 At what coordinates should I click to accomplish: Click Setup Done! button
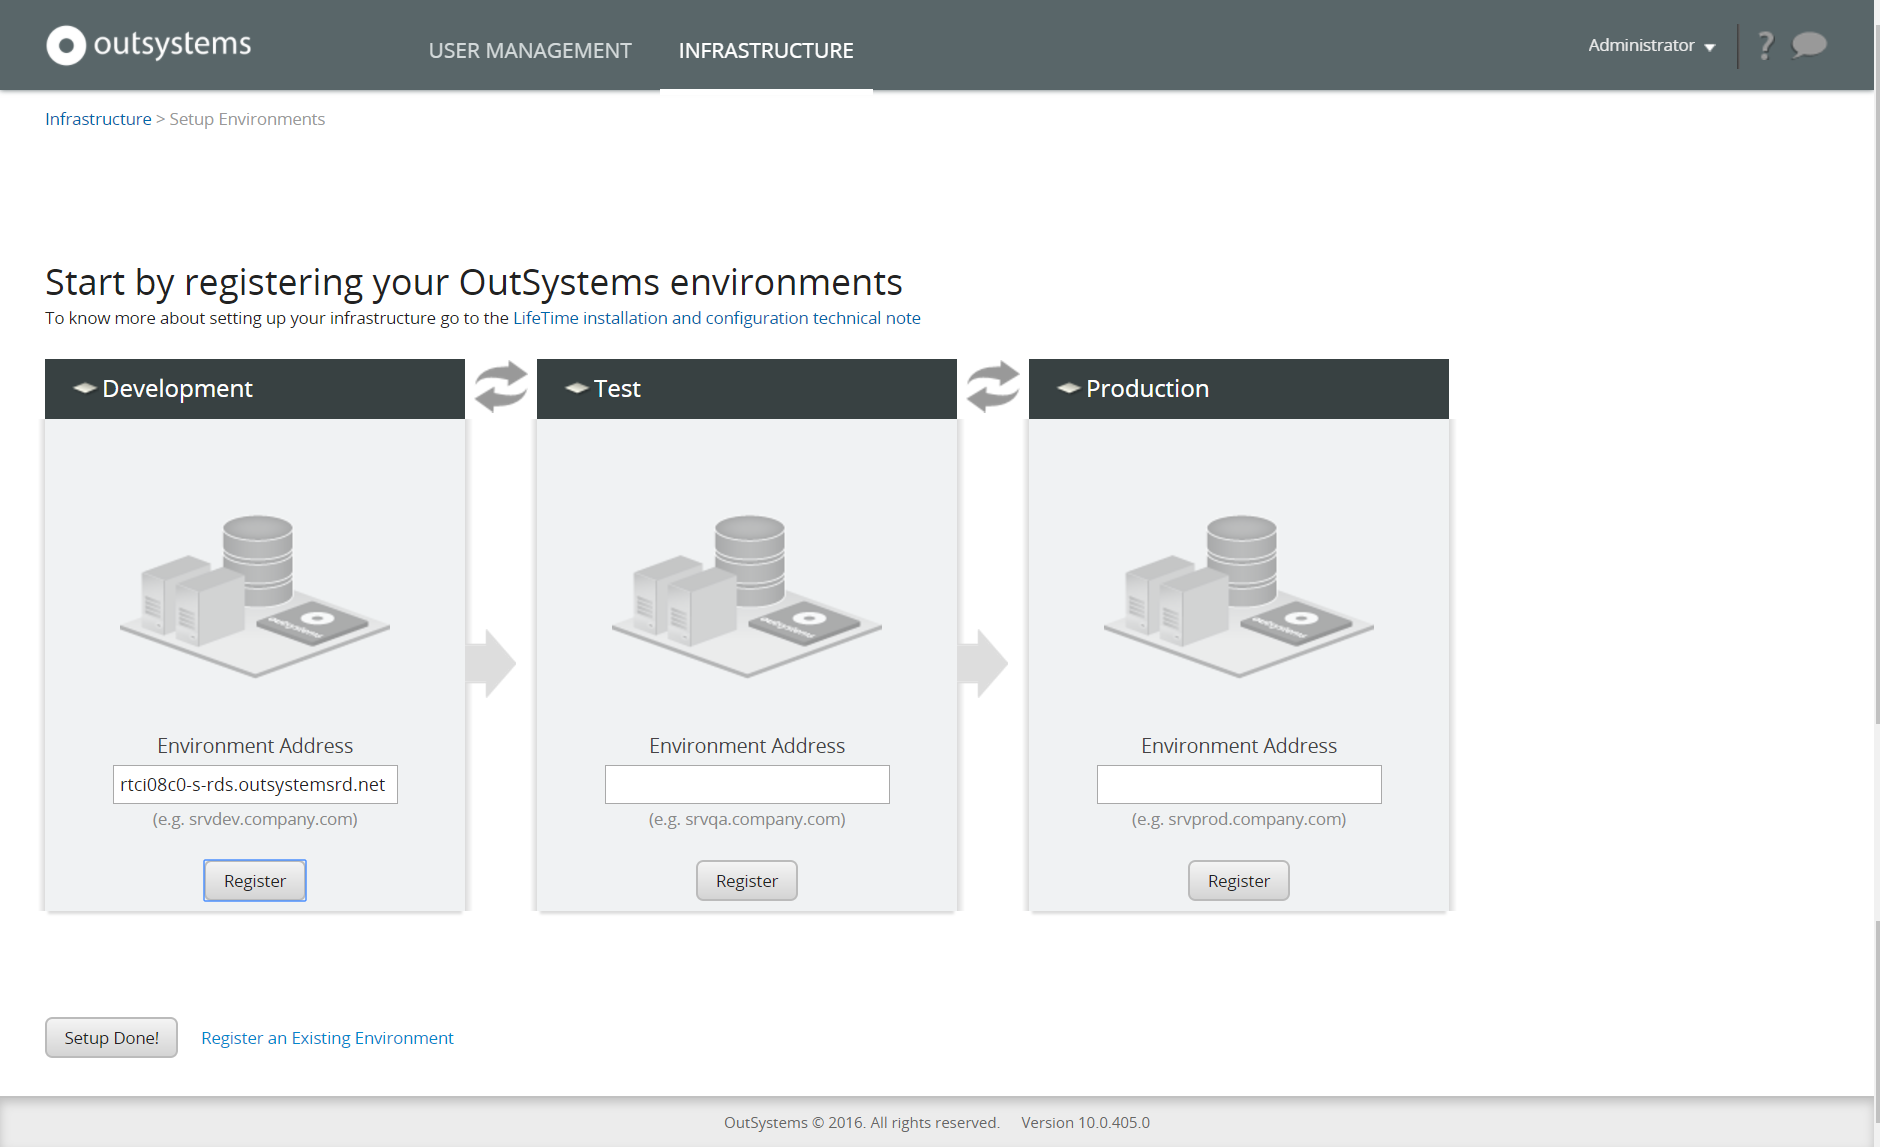(110, 1037)
